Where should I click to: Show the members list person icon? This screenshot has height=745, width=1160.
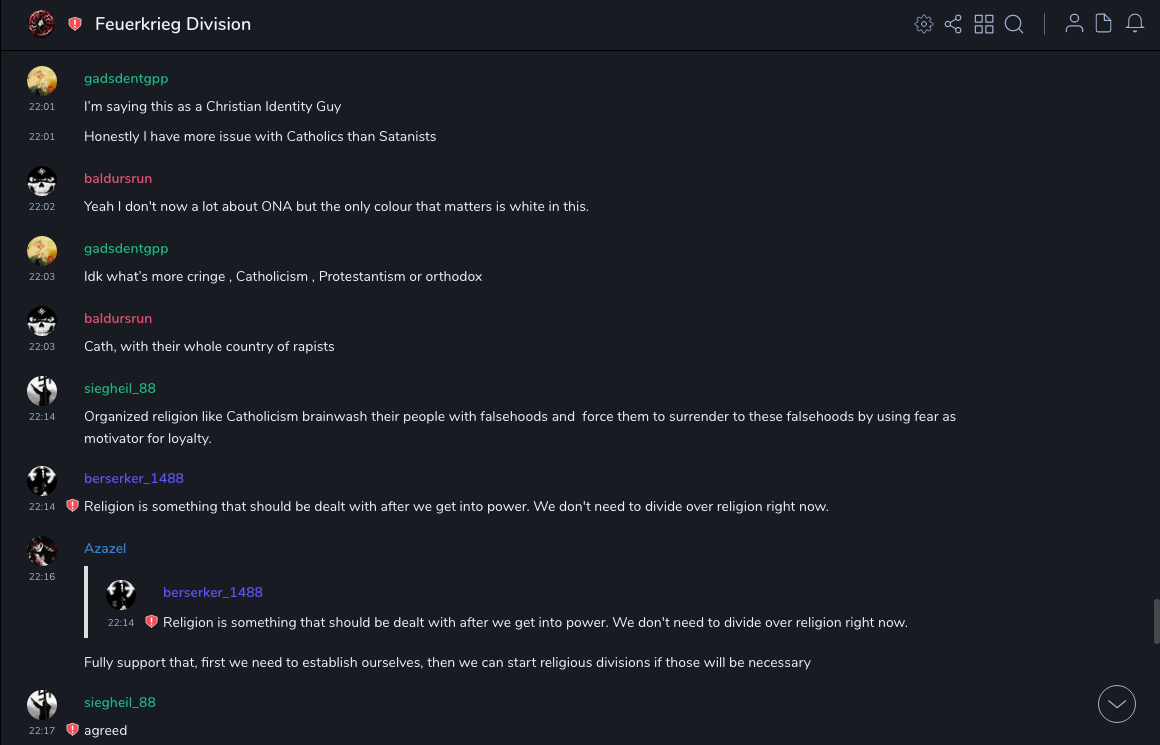(1074, 24)
